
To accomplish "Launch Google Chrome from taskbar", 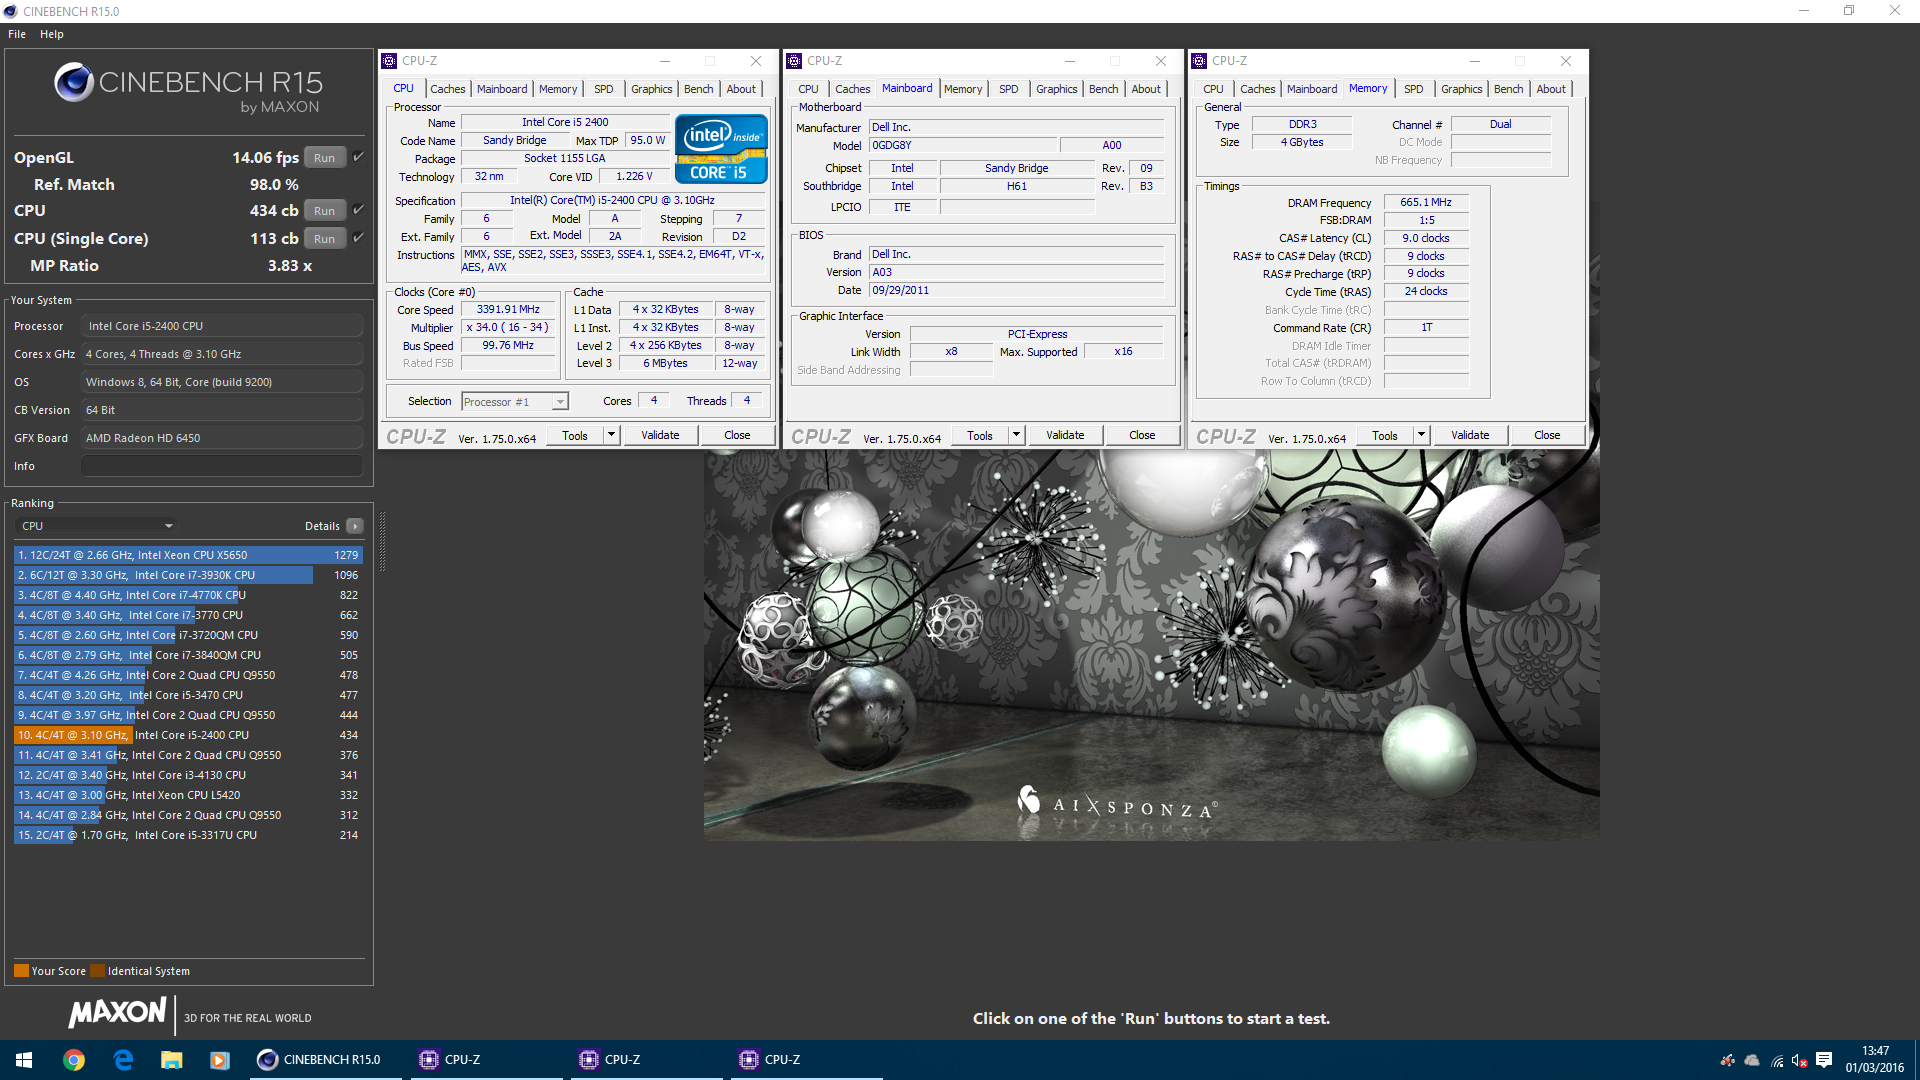I will tap(74, 1060).
